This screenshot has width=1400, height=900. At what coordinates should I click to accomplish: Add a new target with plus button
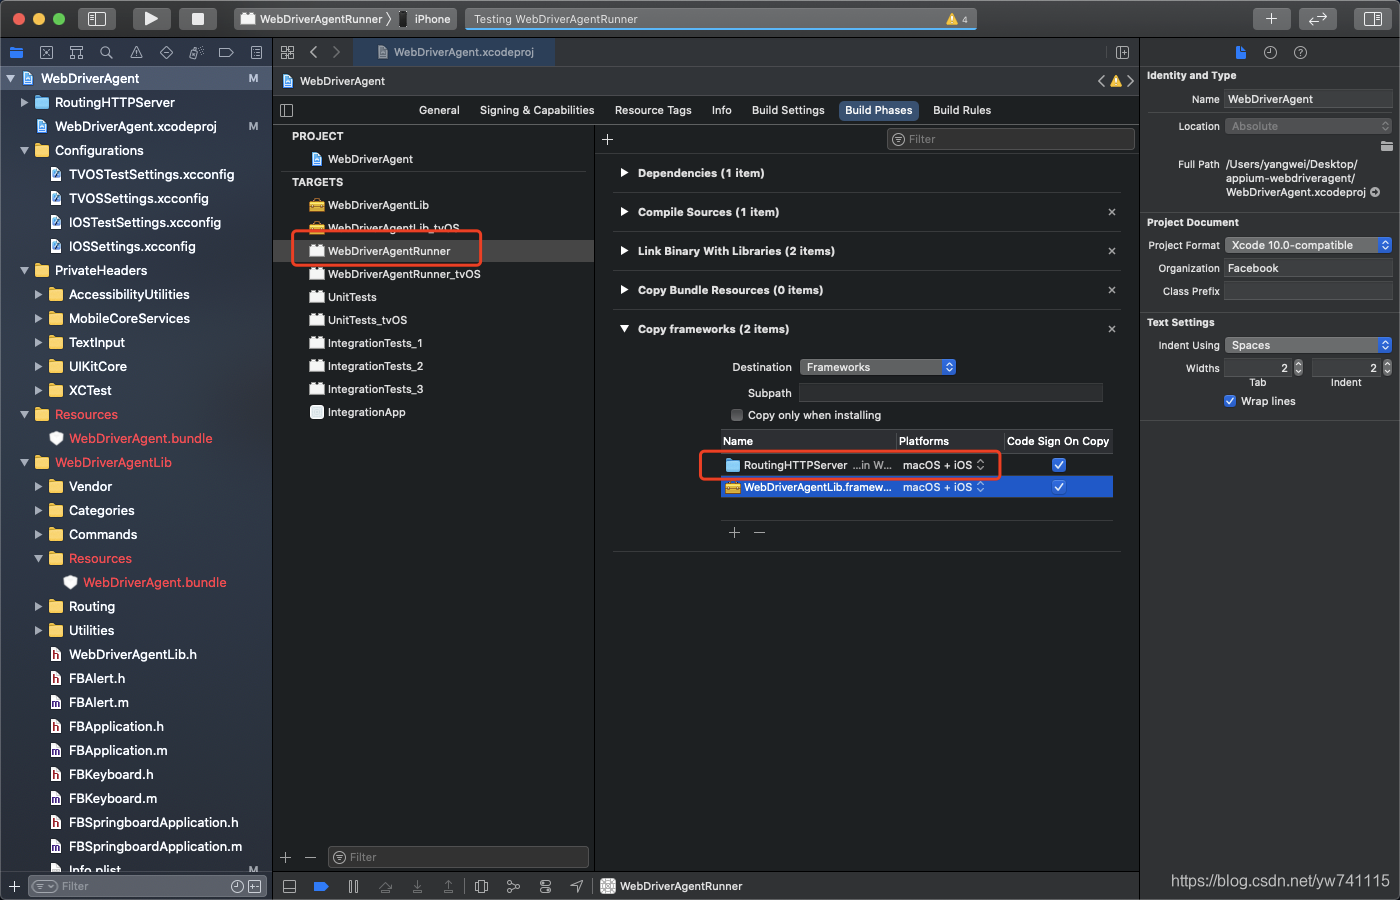[x=285, y=857]
